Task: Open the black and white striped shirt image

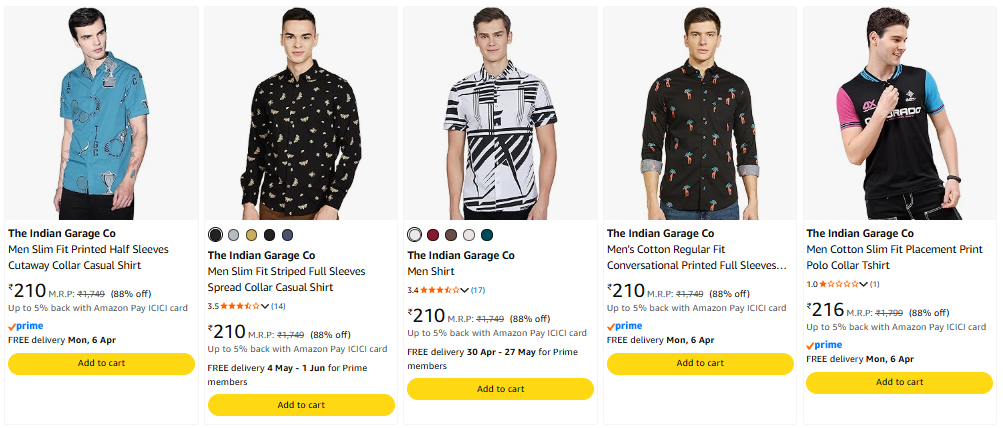Action: pyautogui.click(x=500, y=113)
